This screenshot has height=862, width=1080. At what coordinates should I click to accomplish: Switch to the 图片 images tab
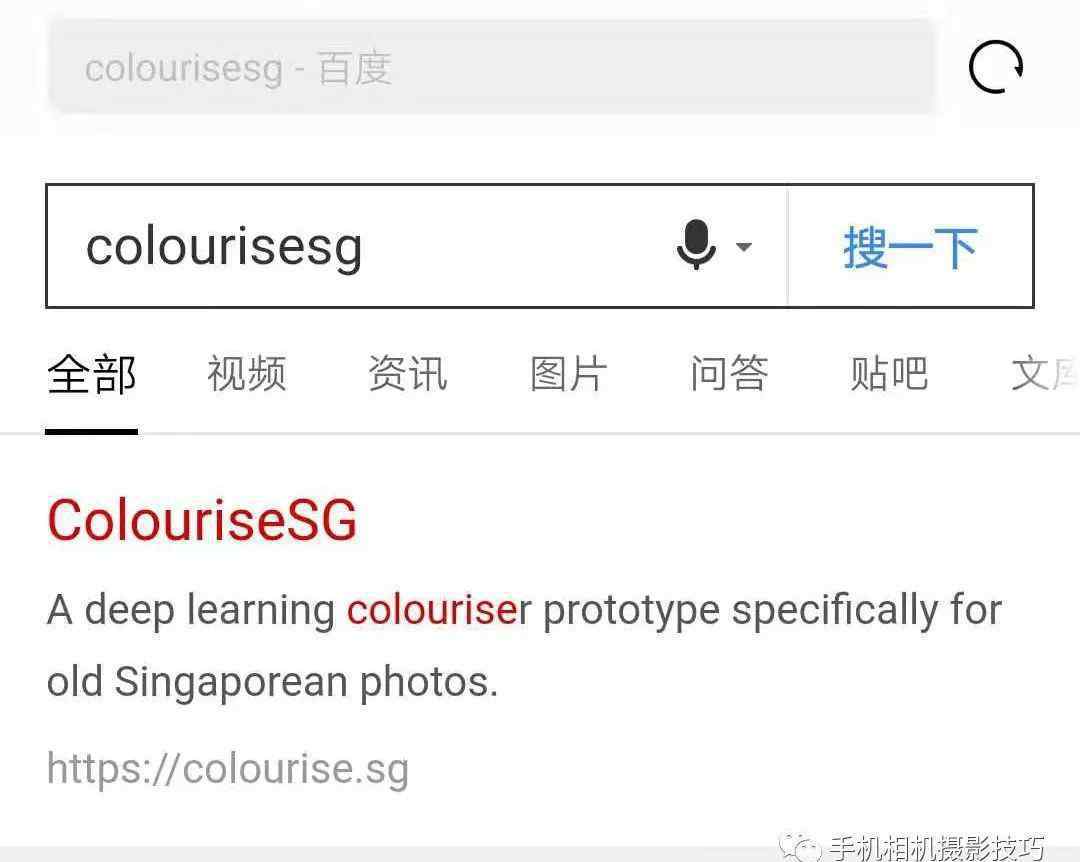pos(568,374)
